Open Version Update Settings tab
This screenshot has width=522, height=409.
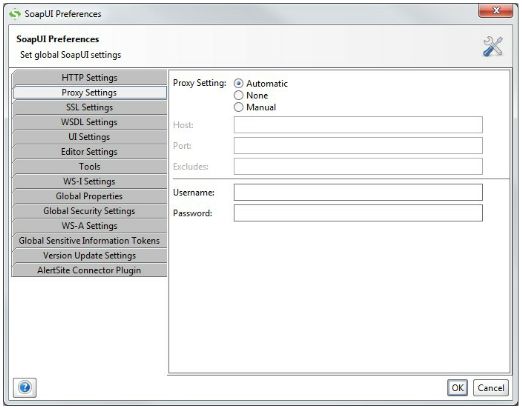(89, 255)
